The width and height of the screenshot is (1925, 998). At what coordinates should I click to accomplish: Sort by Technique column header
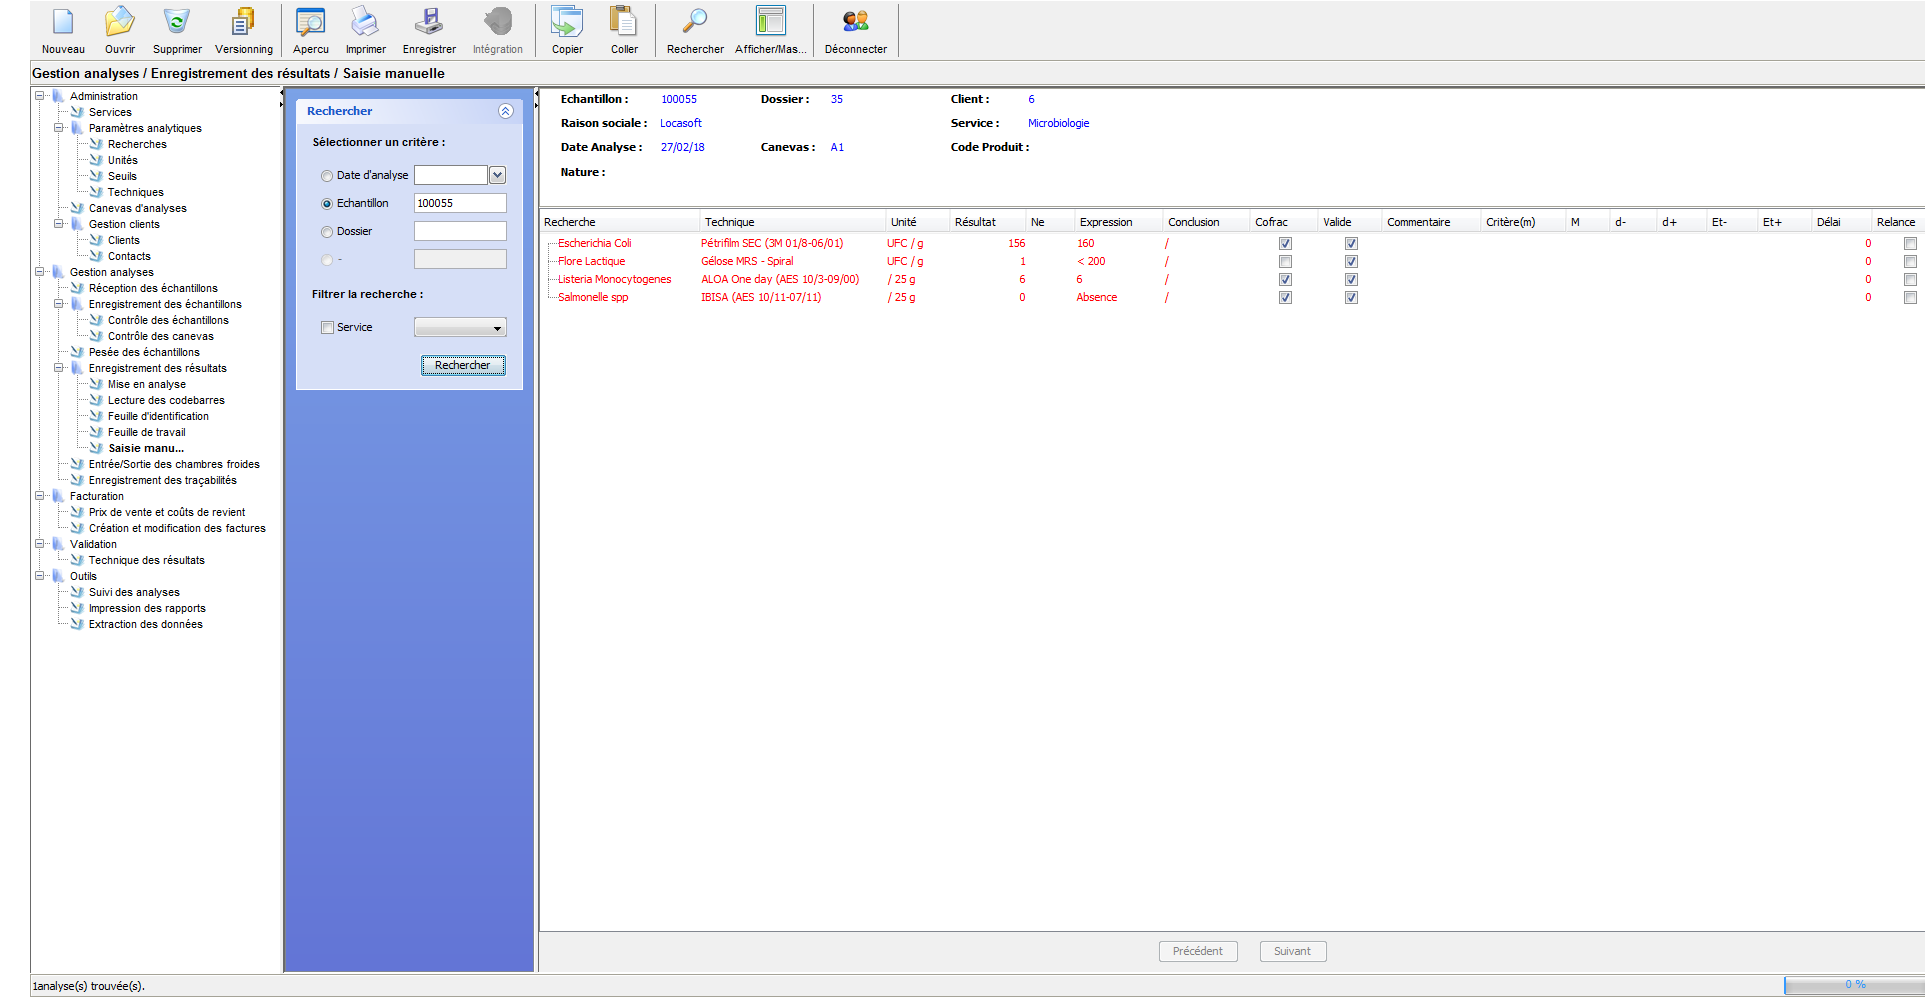[793, 222]
